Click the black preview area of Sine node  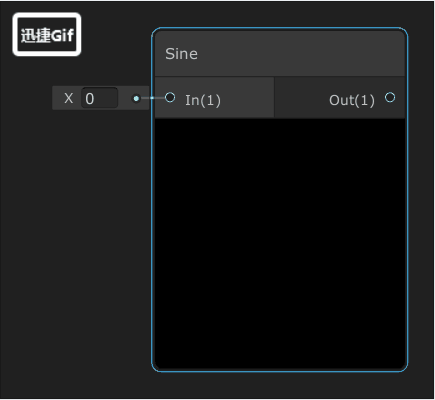[x=280, y=243]
